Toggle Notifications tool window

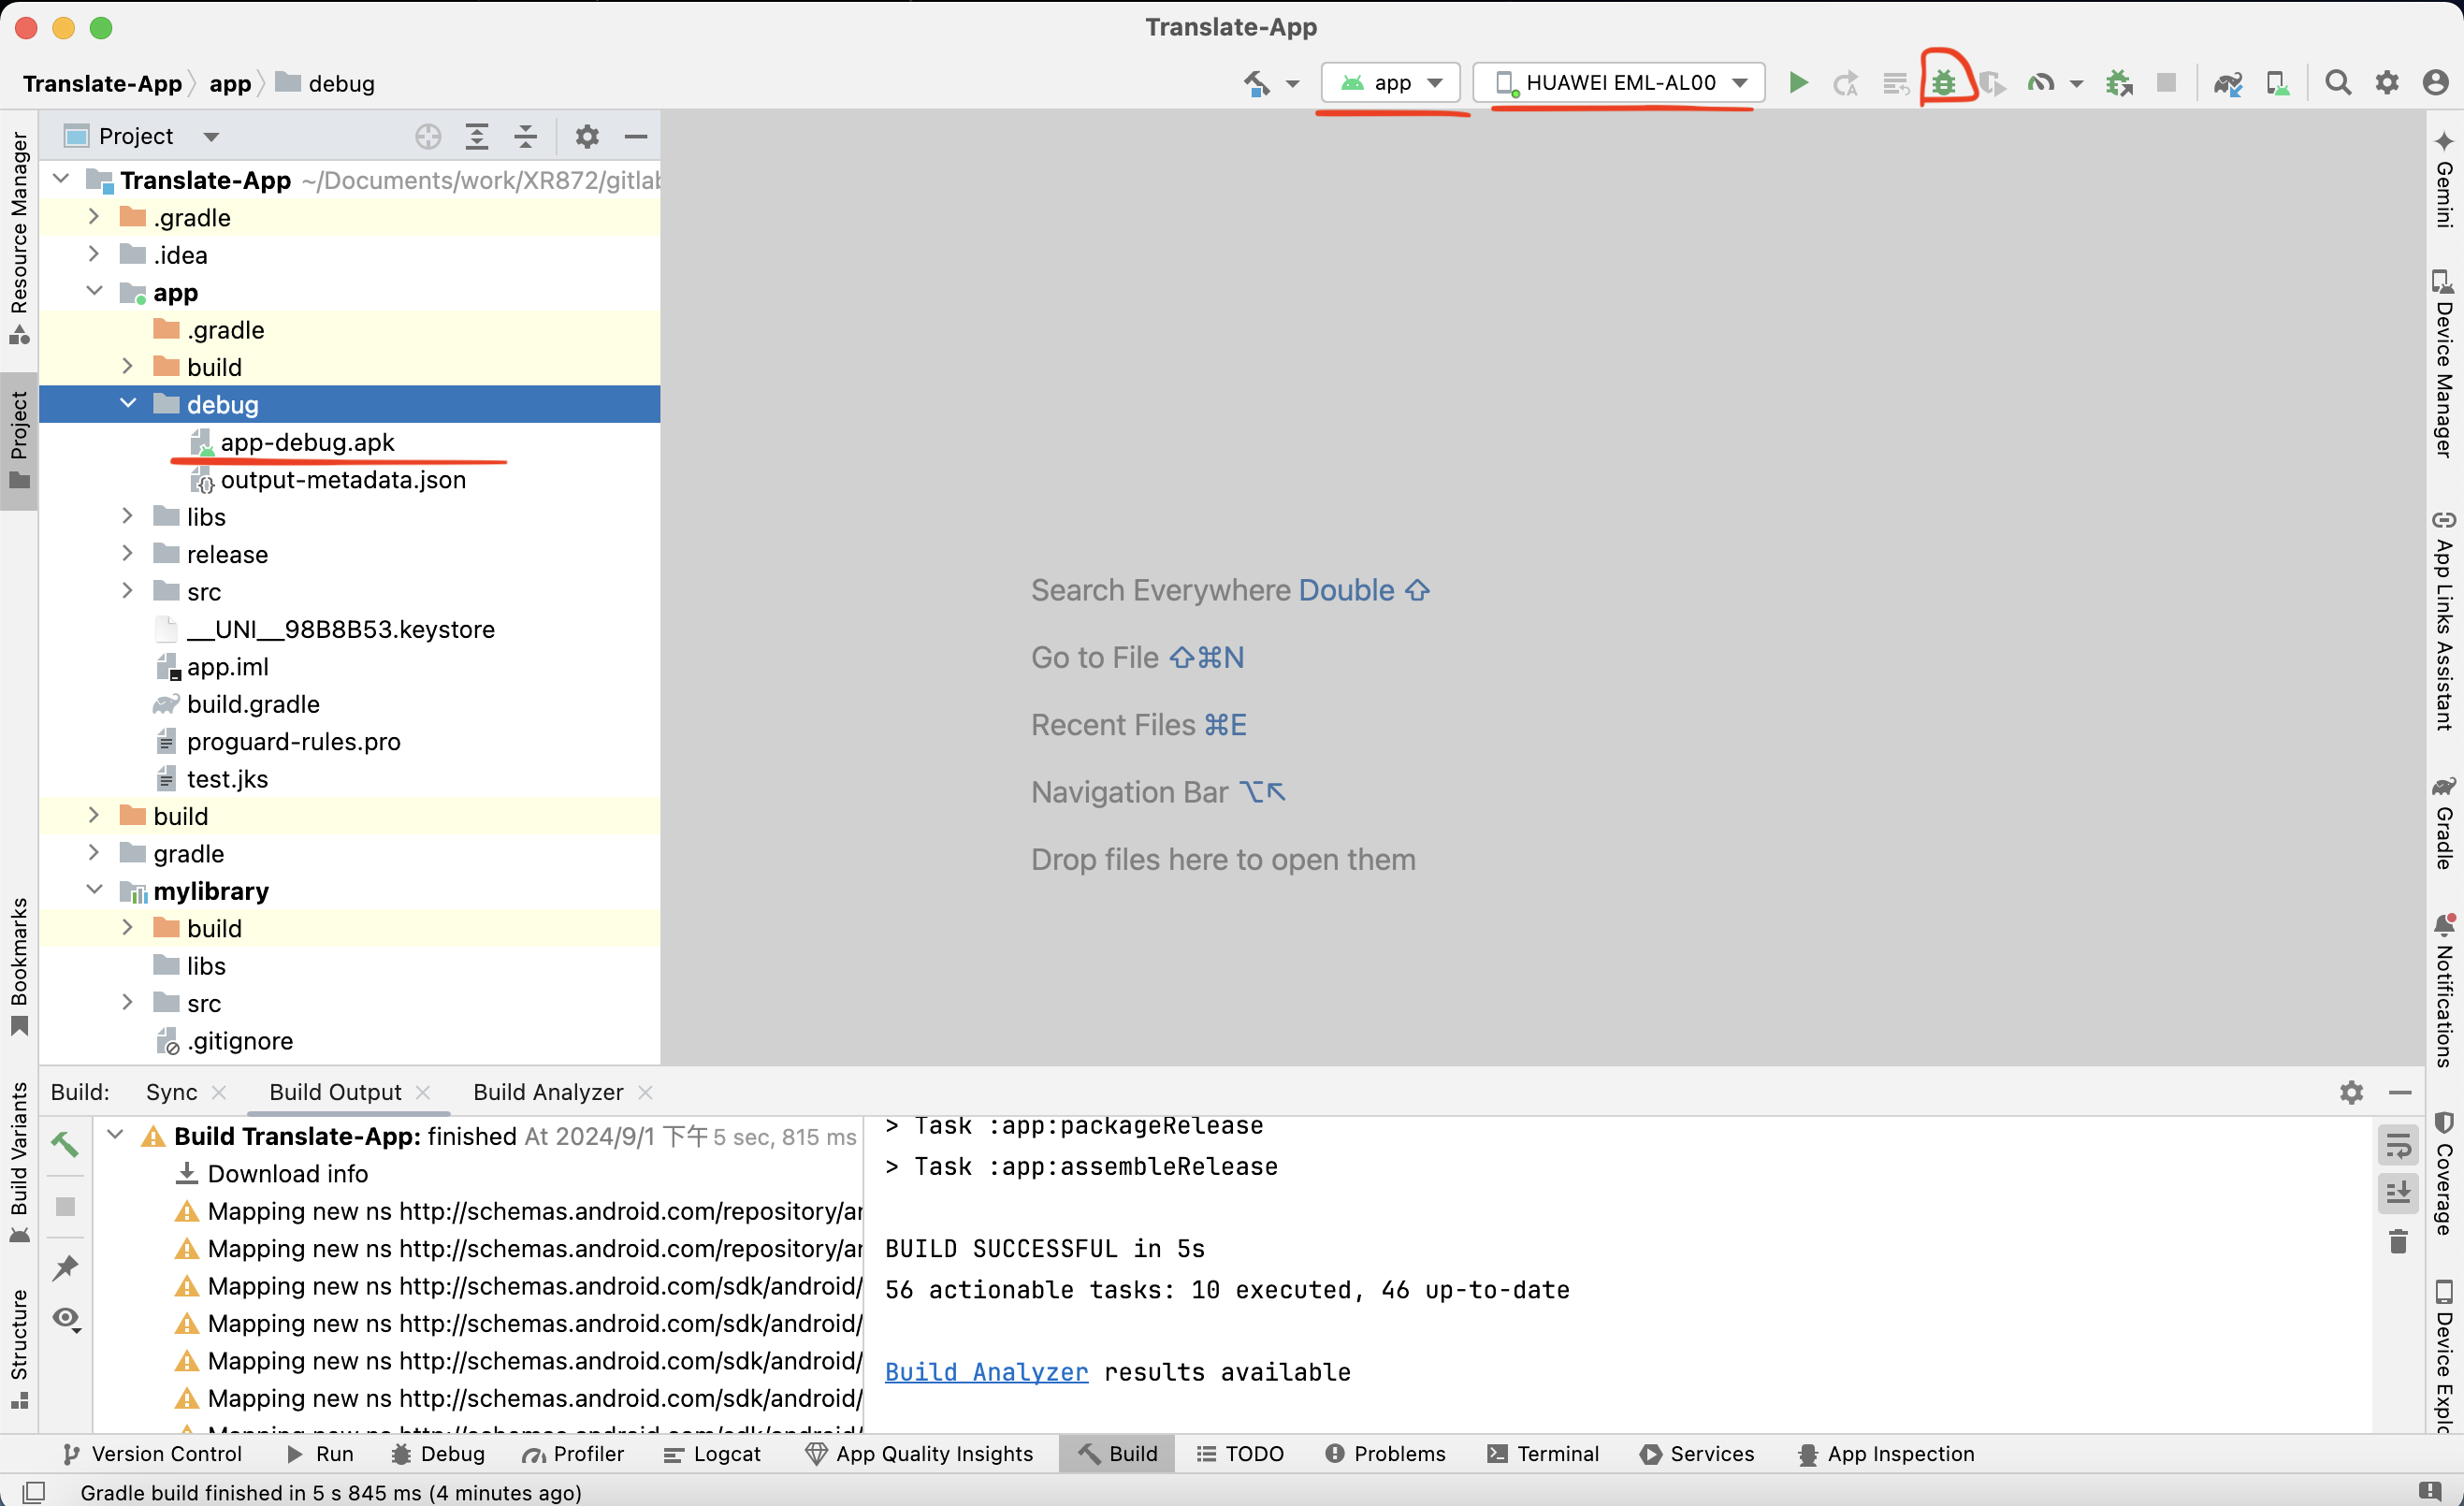pyautogui.click(x=2444, y=990)
